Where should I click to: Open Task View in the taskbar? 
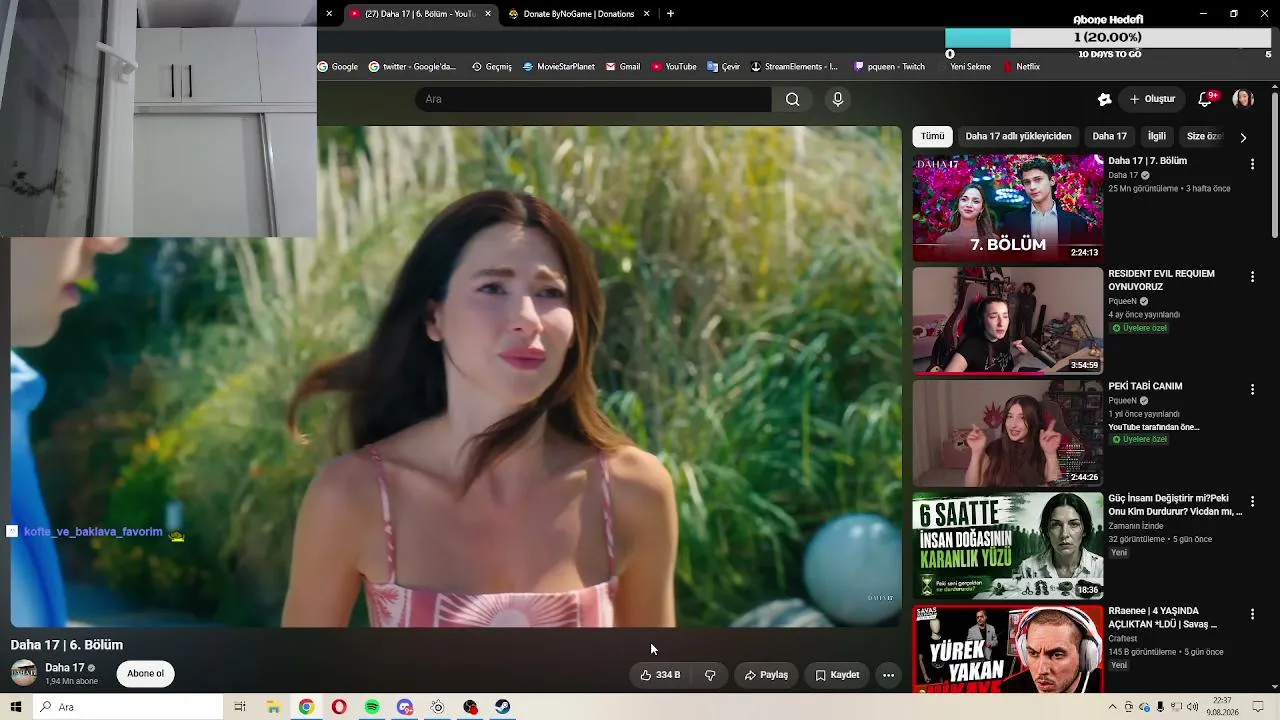(x=240, y=707)
